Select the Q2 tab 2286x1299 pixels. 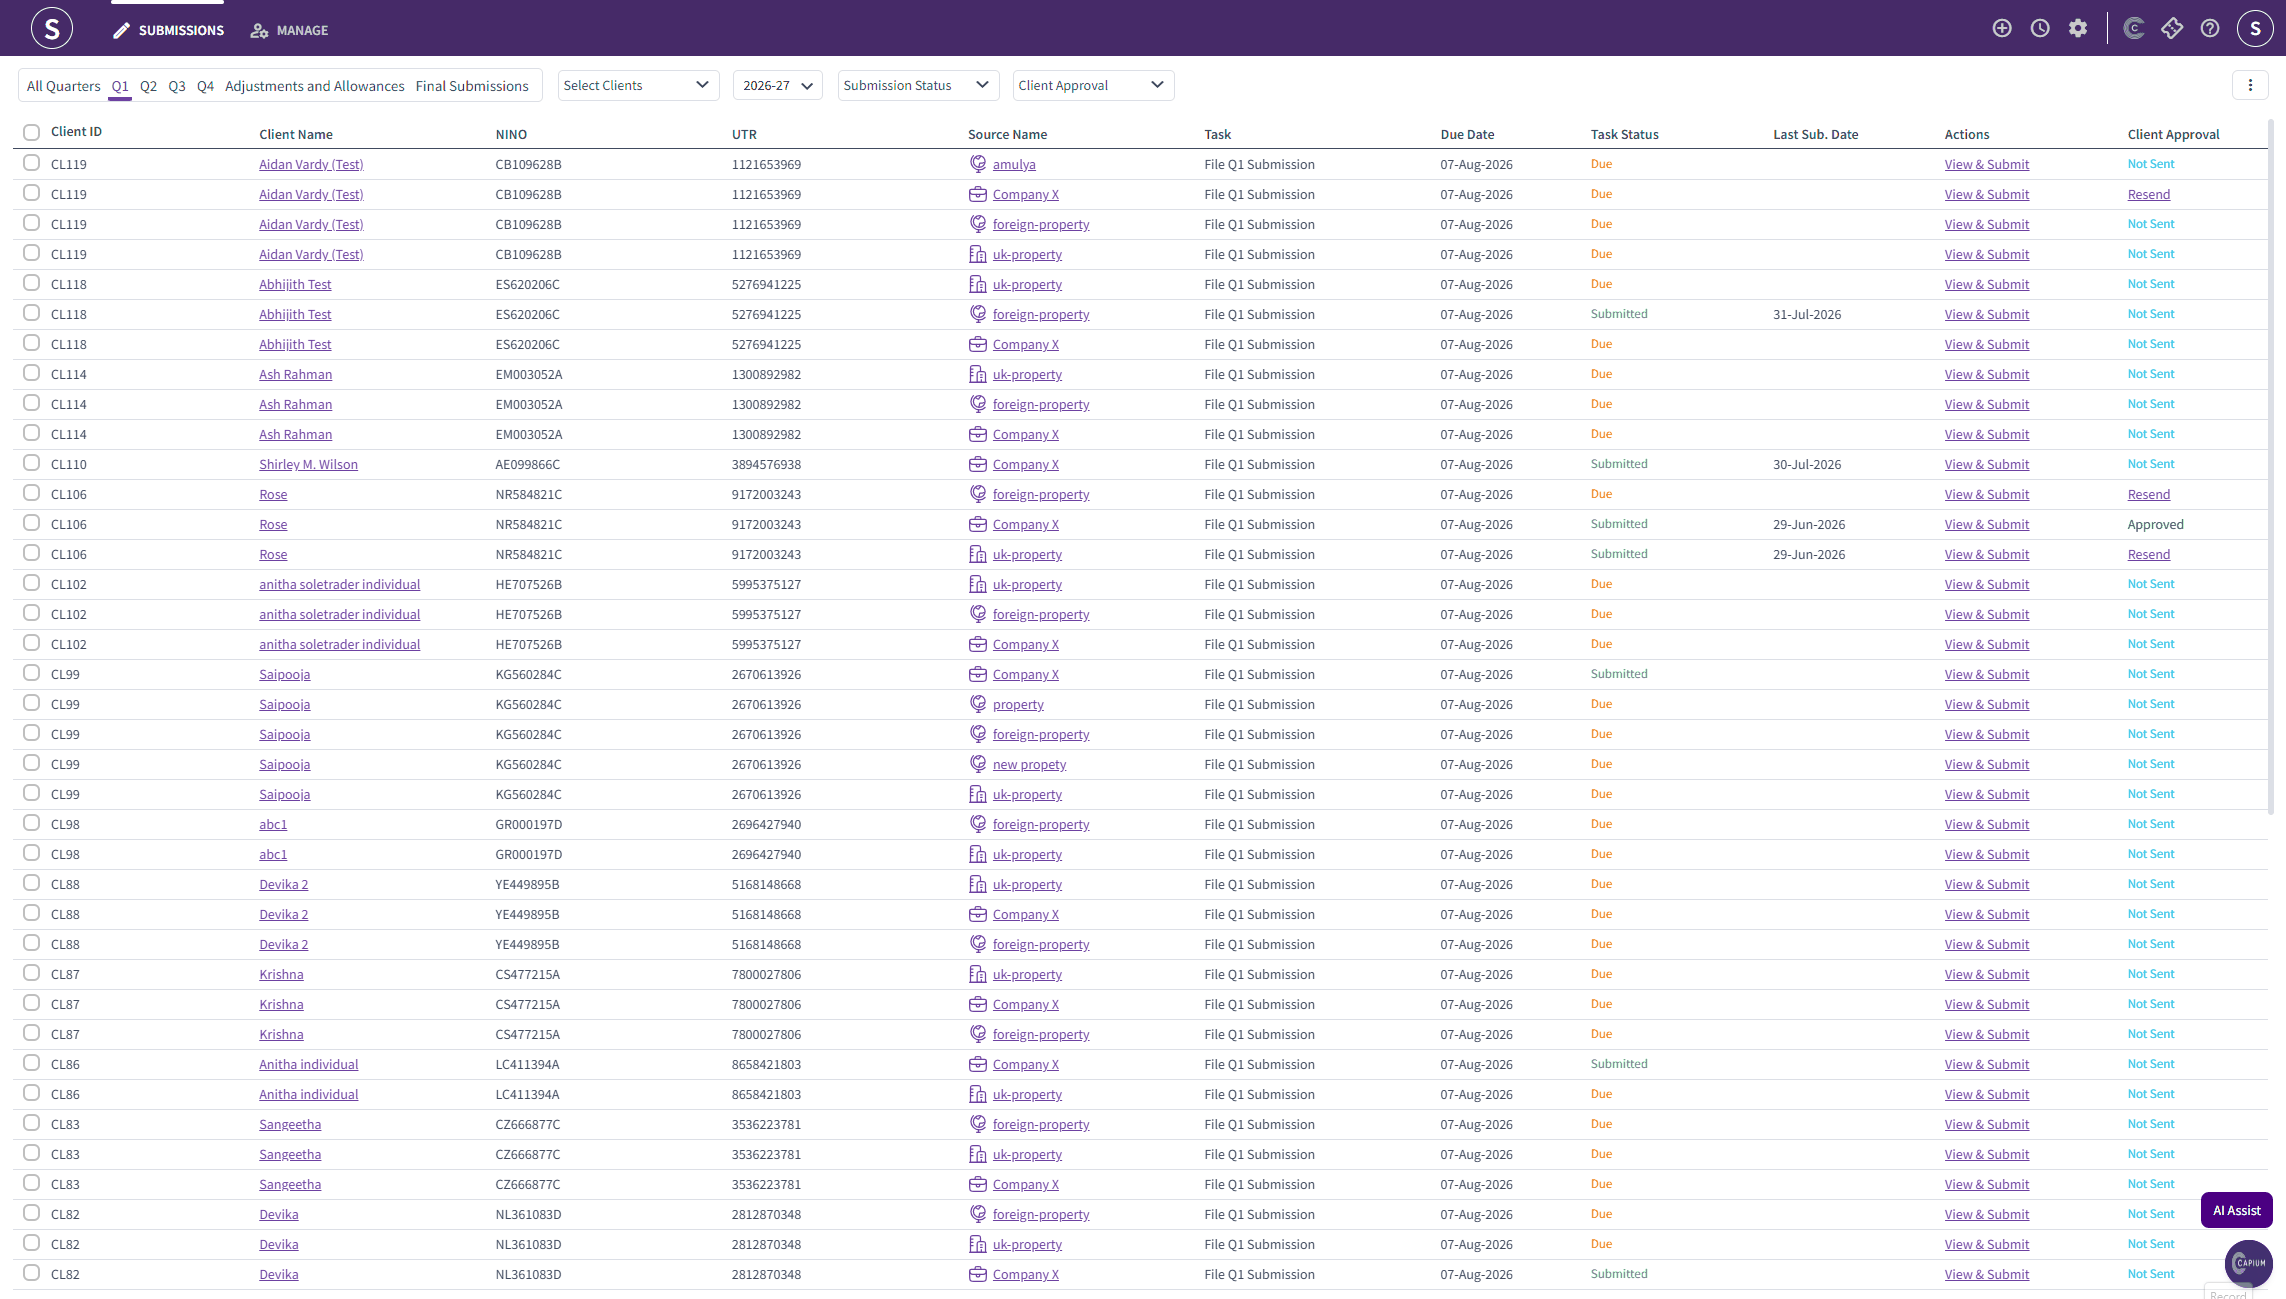click(148, 86)
